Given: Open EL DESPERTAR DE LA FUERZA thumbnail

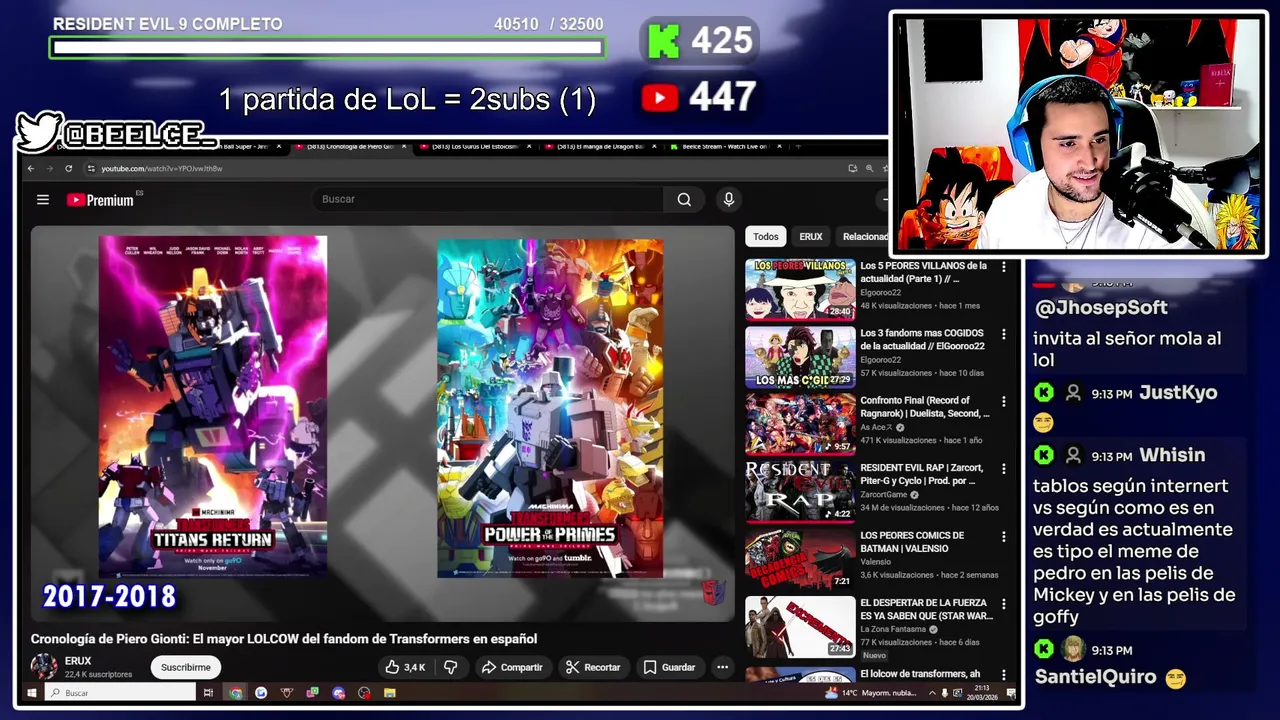Looking at the screenshot, I should 800,627.
